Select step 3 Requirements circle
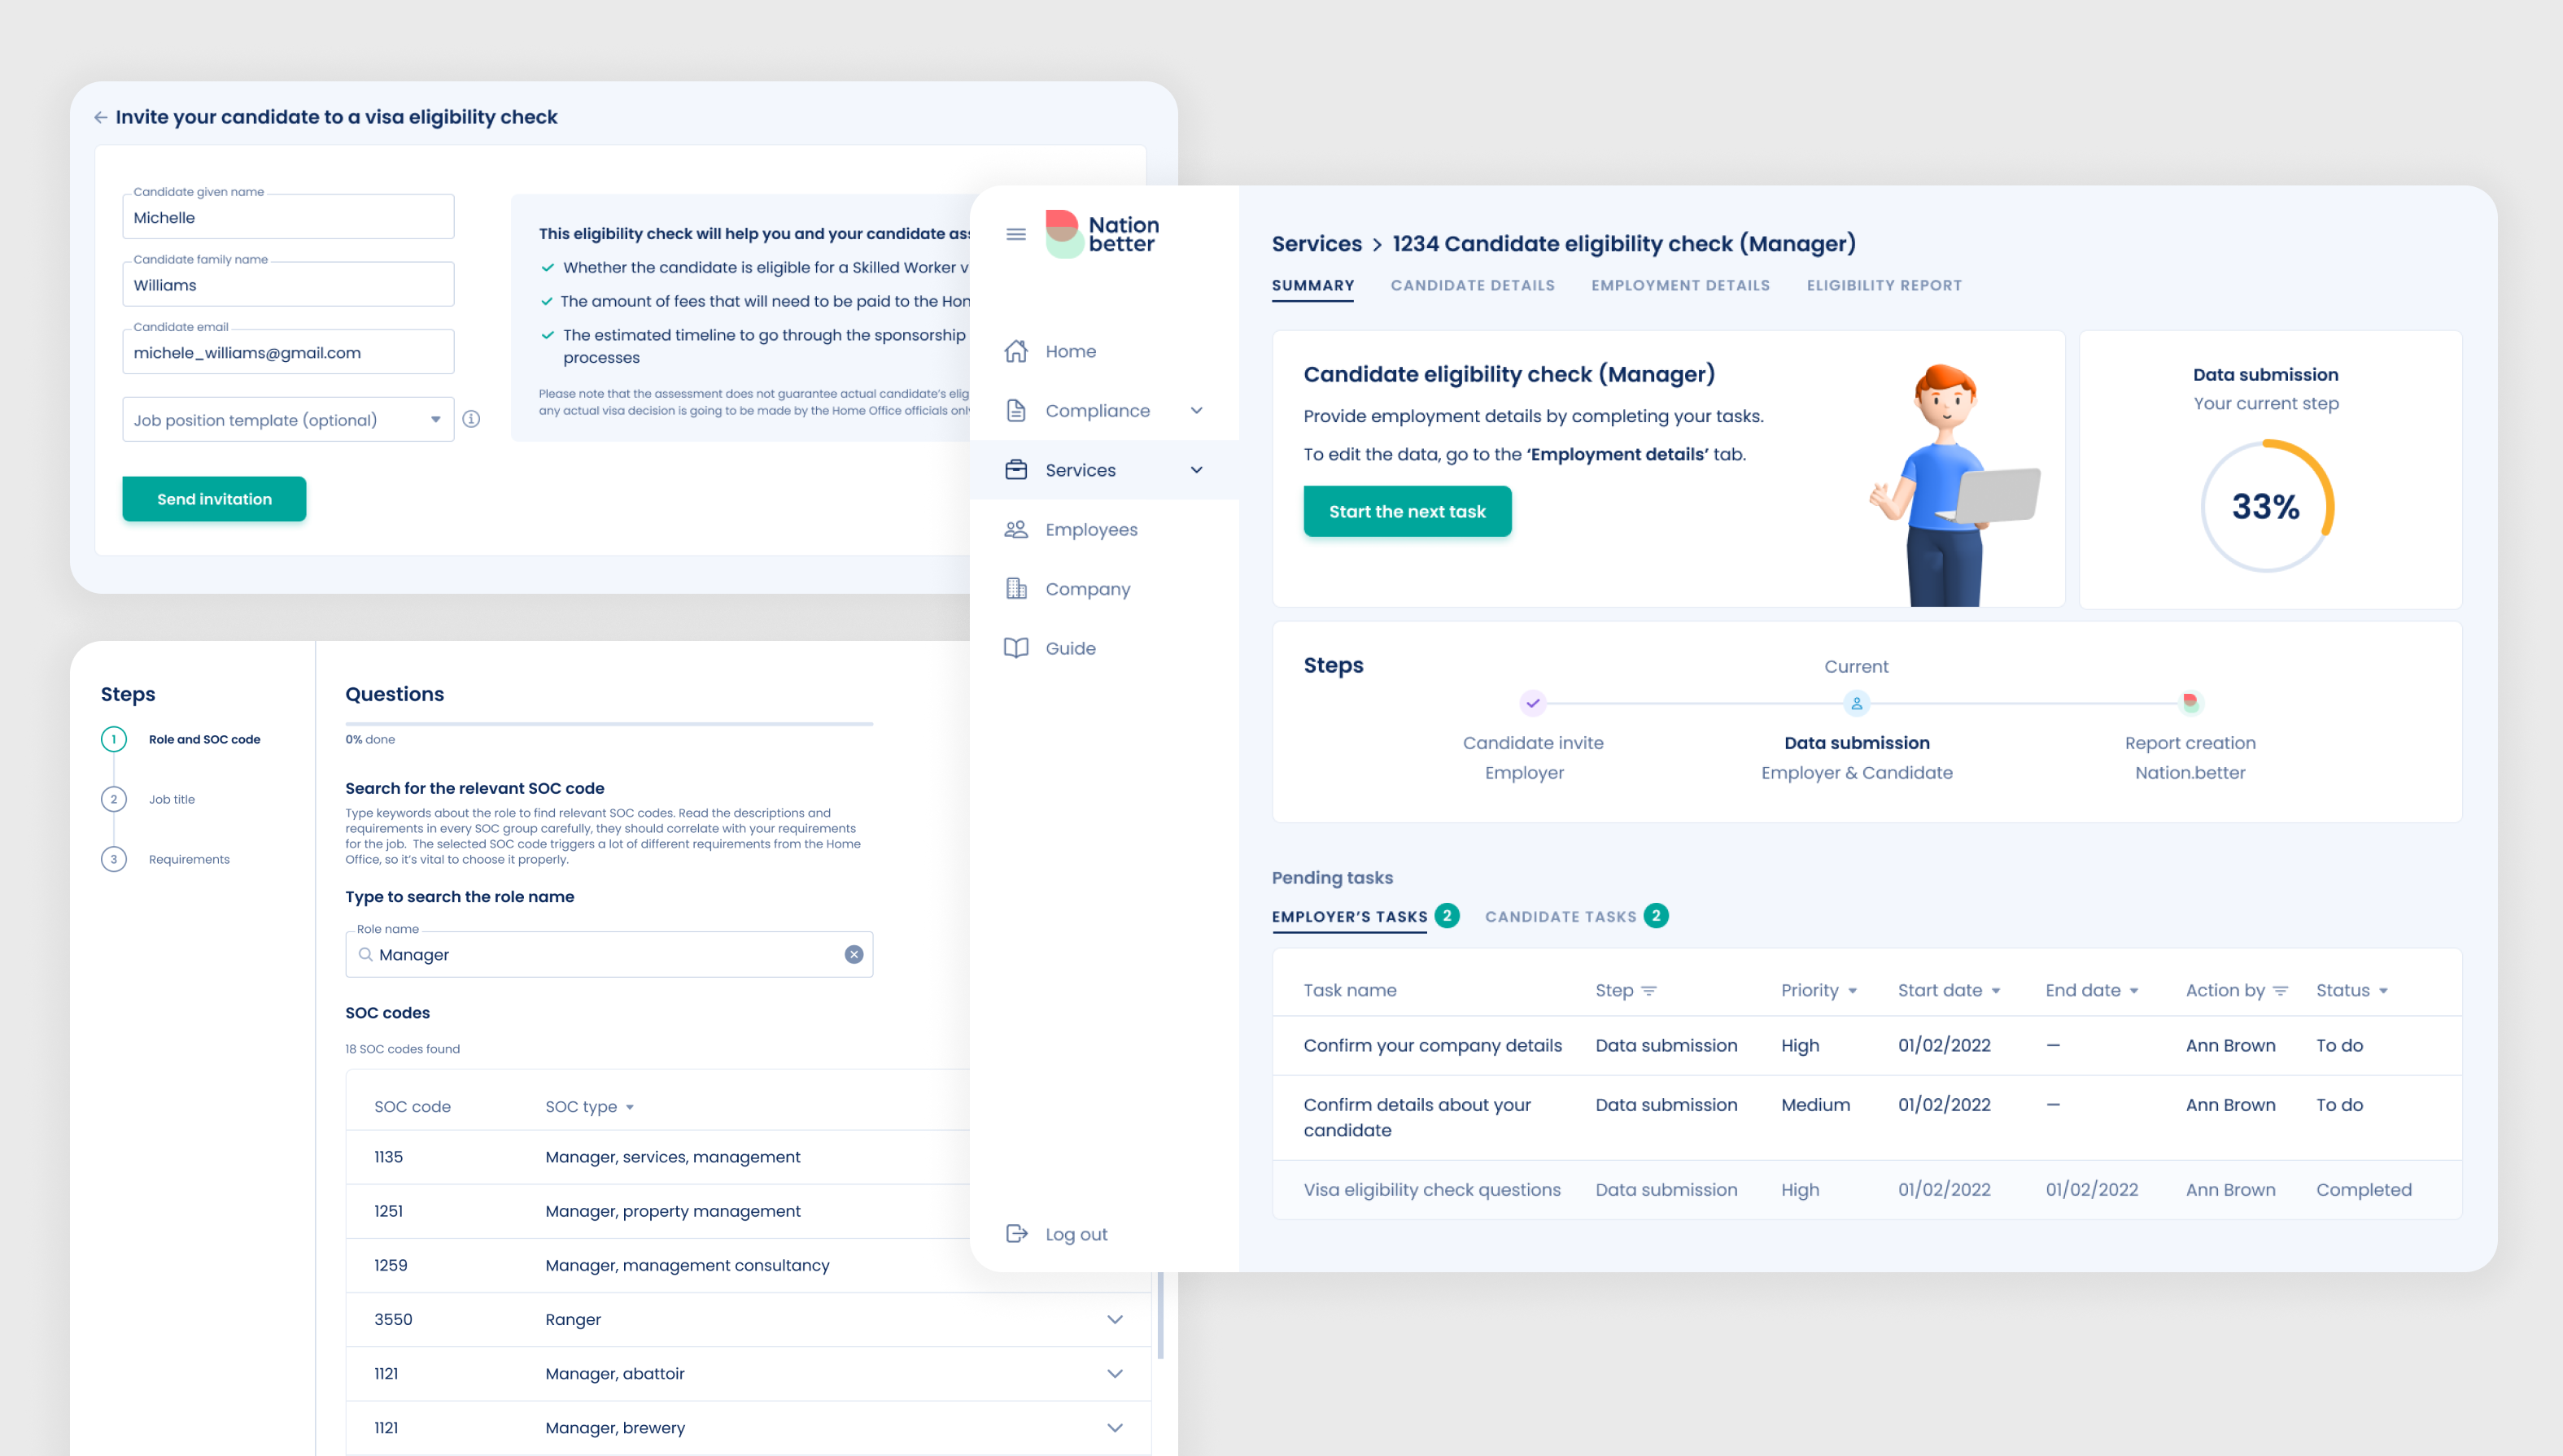 pos(114,859)
